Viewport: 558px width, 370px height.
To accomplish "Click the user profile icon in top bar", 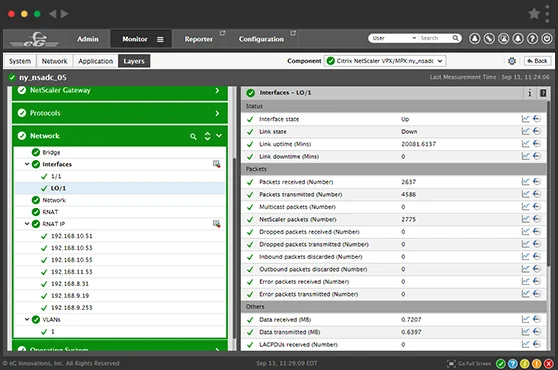I will pyautogui.click(x=474, y=38).
